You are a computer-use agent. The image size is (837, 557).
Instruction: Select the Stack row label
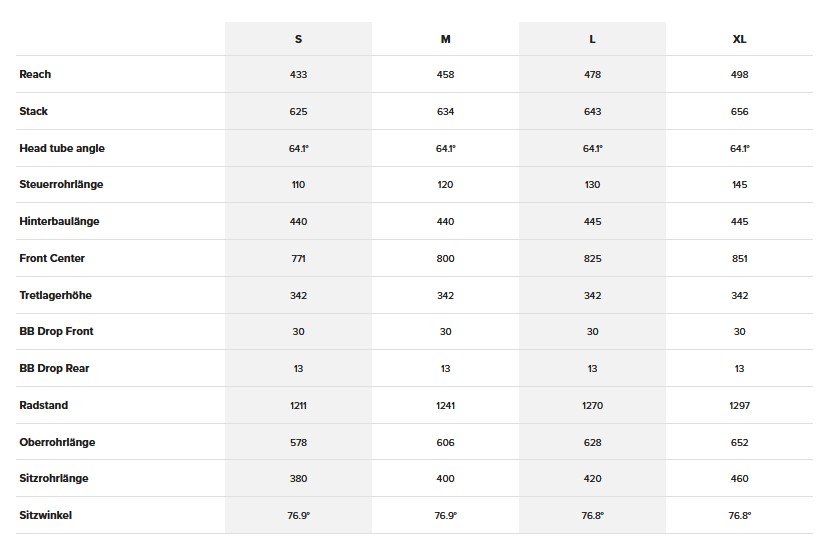(x=34, y=111)
